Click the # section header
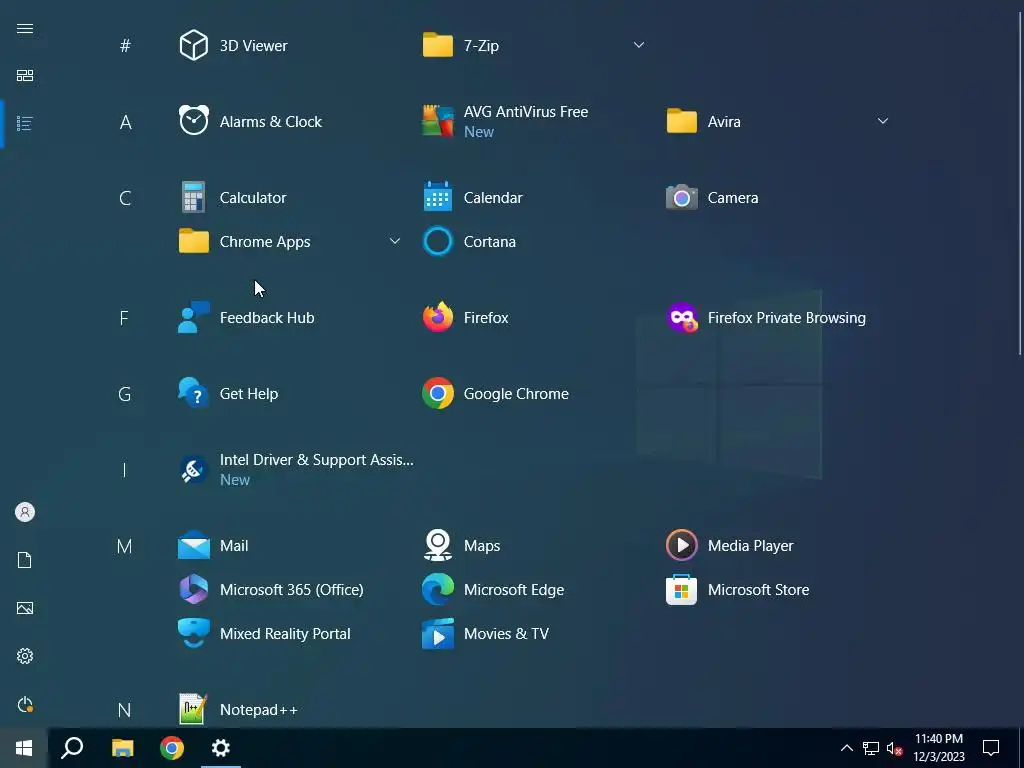The width and height of the screenshot is (1024, 768). tap(125, 46)
